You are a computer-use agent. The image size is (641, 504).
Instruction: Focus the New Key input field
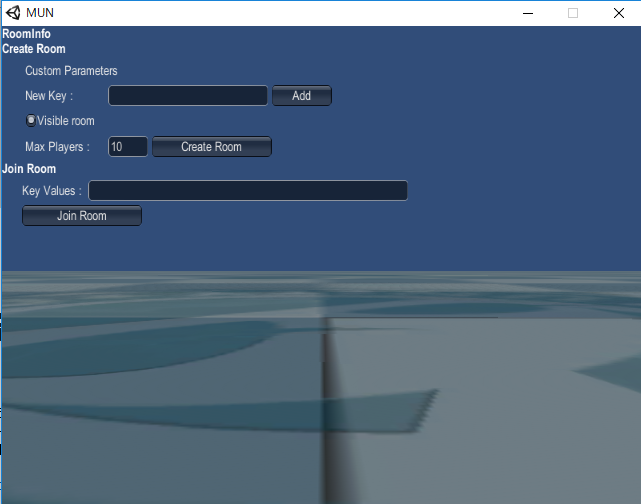point(188,96)
